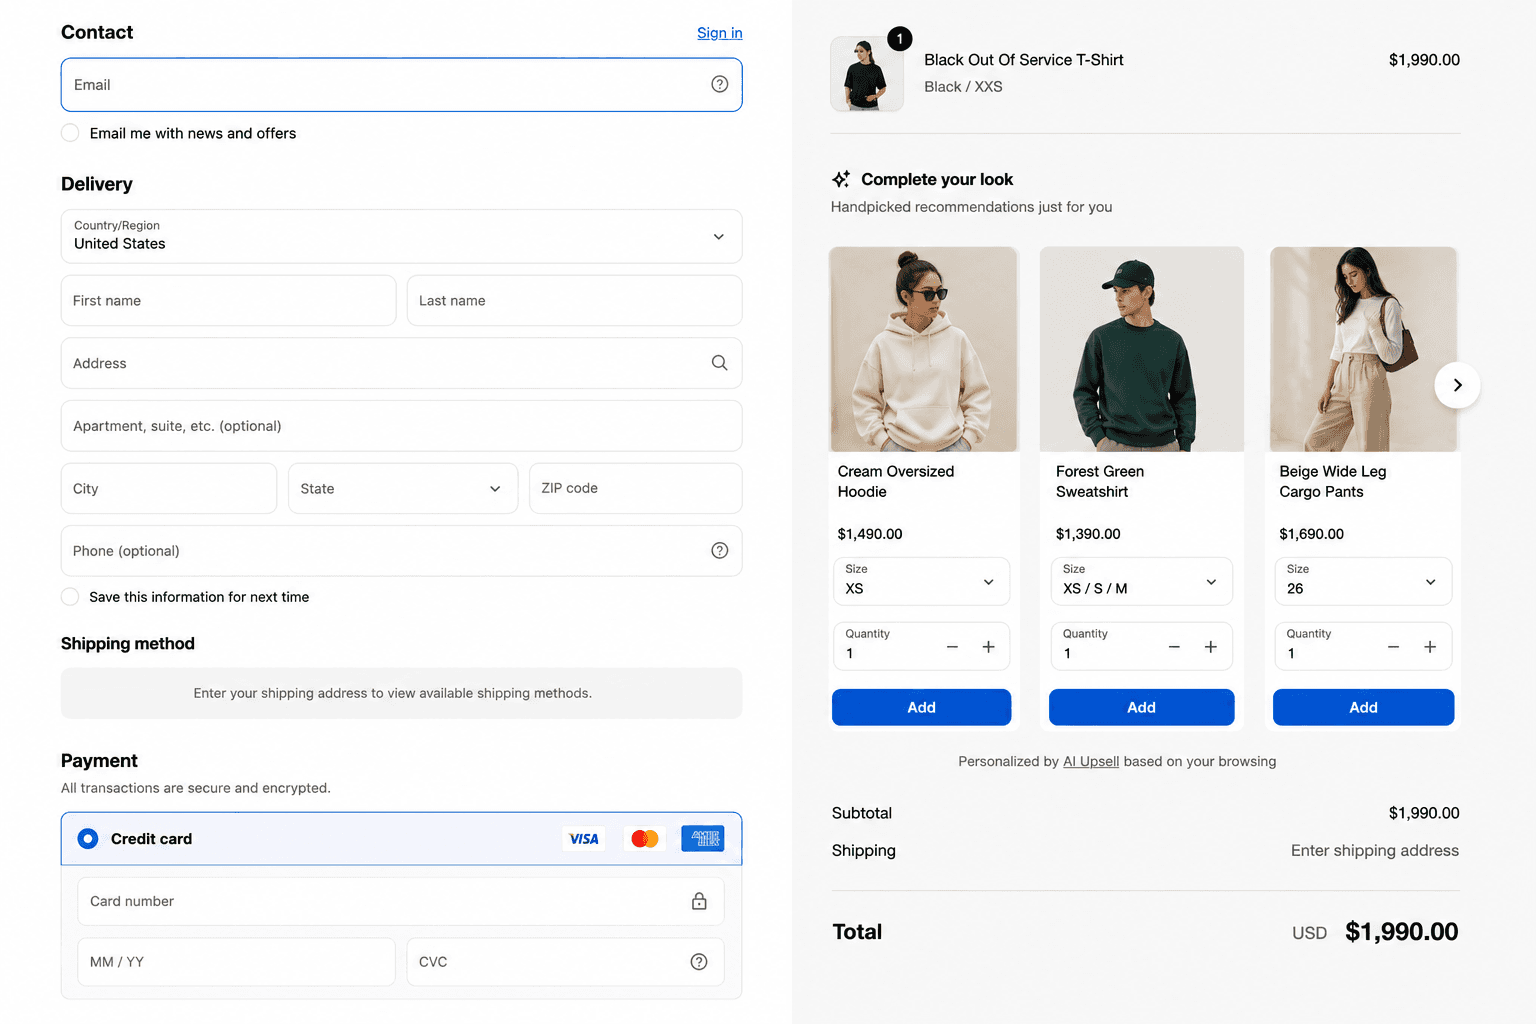The height and width of the screenshot is (1024, 1536).
Task: Increase Forest Green Sweatshirt quantity
Action: [x=1210, y=647]
